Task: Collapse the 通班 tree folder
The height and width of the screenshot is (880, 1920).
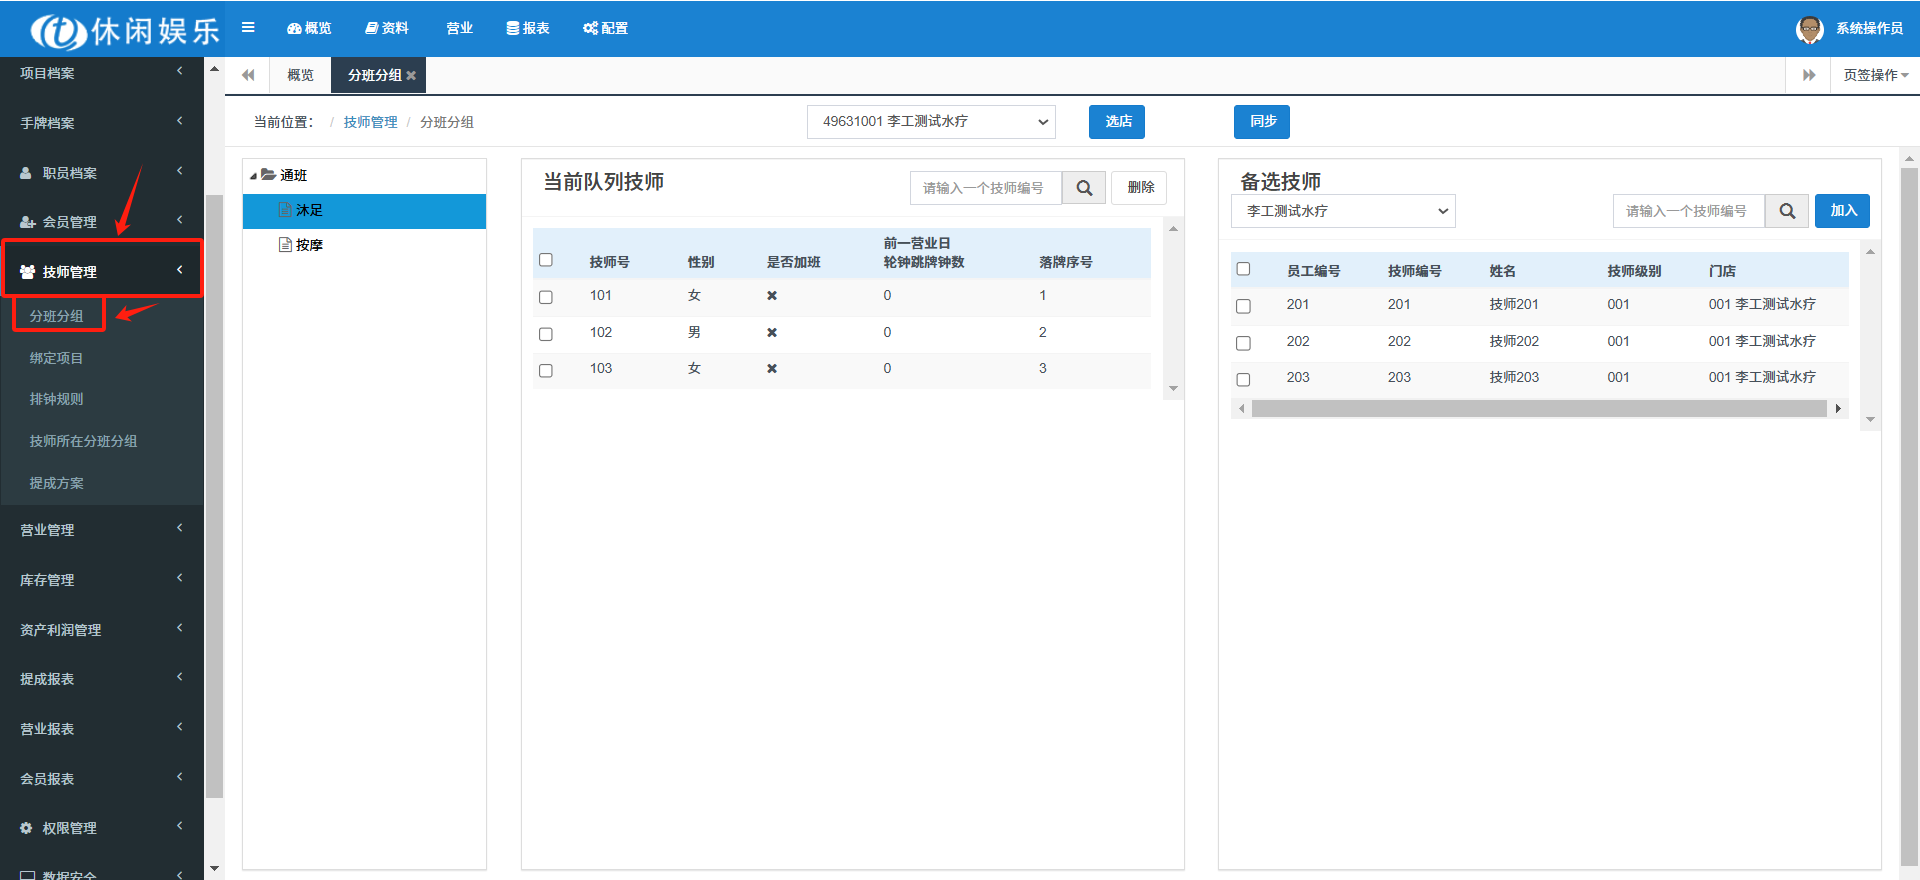Action: pyautogui.click(x=254, y=176)
